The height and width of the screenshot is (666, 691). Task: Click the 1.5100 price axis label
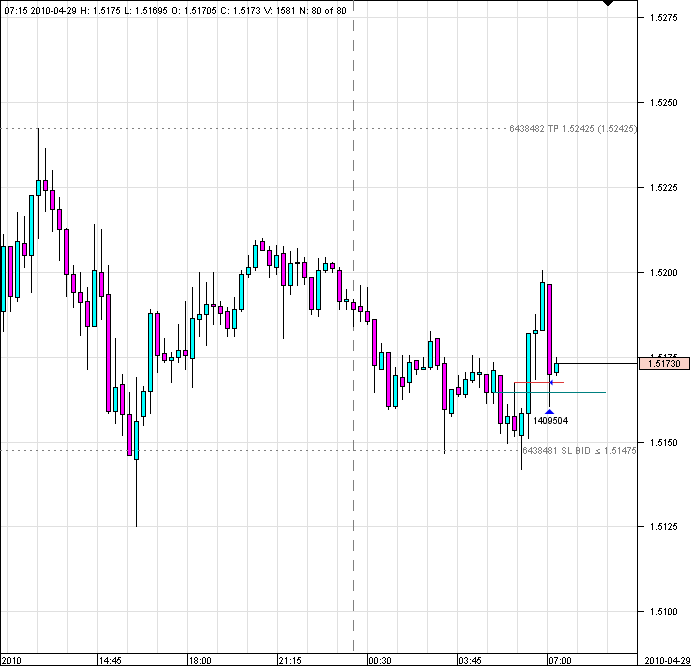[x=664, y=612]
